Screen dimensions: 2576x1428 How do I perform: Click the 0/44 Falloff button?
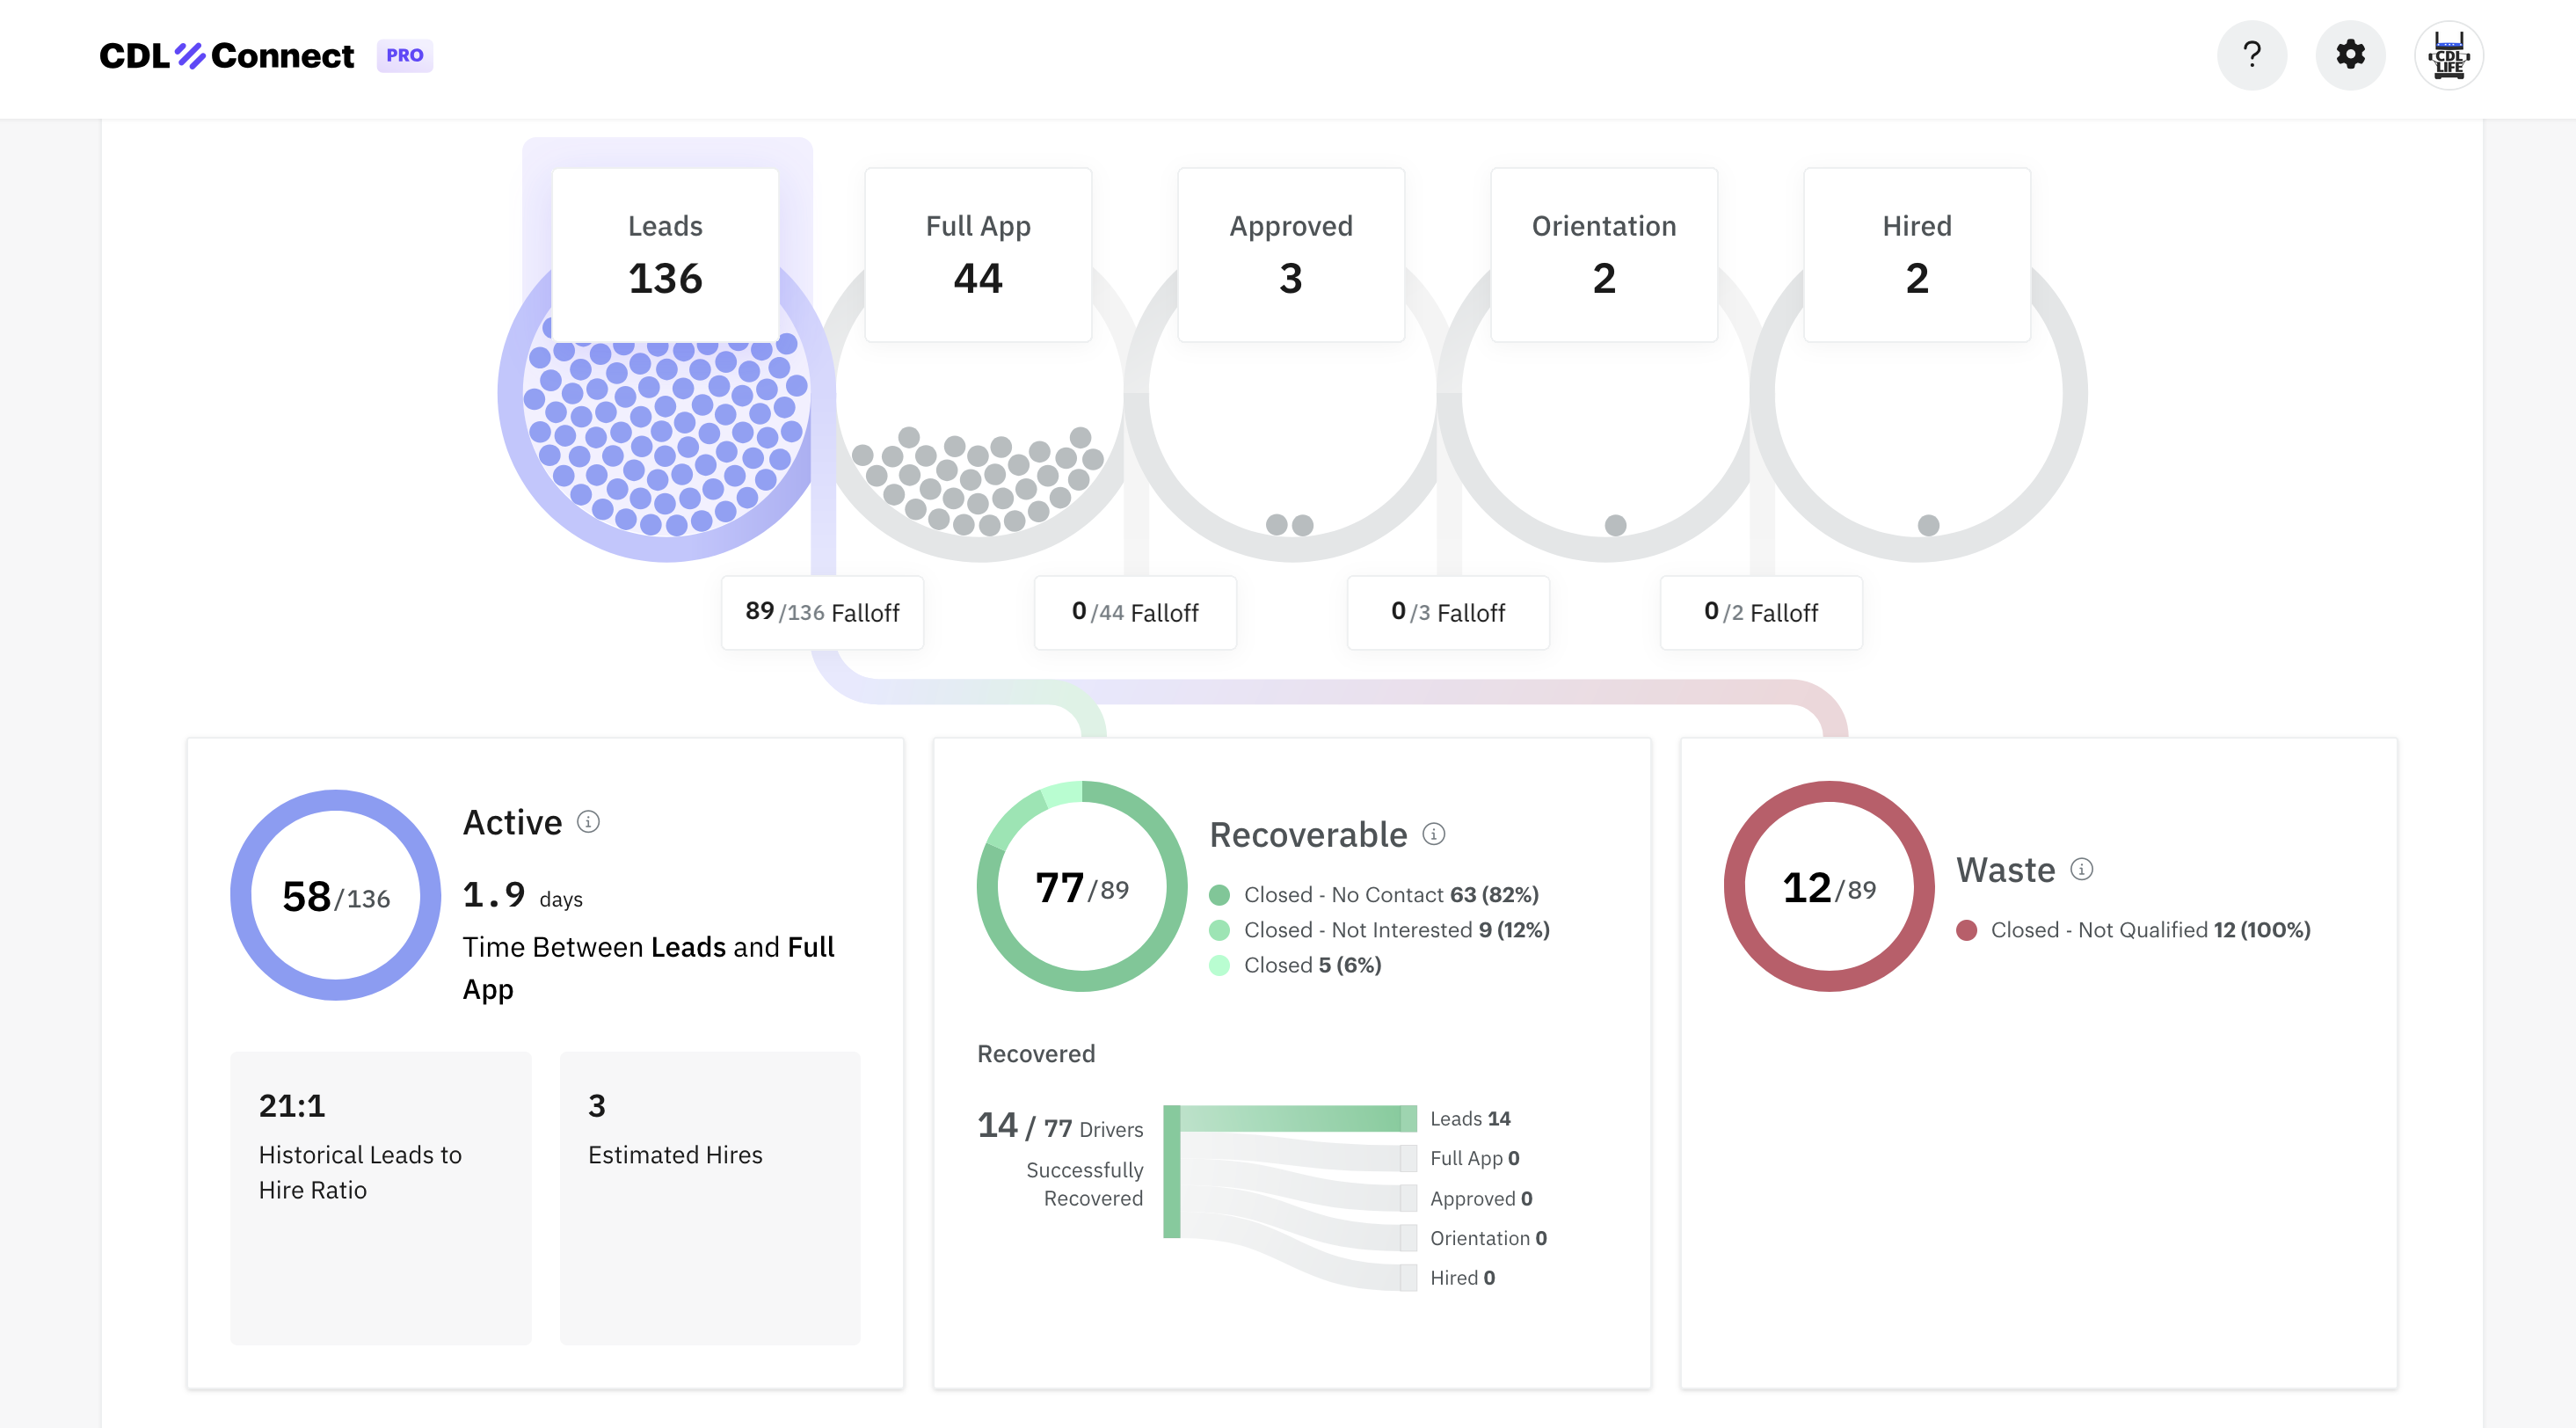click(x=1135, y=612)
